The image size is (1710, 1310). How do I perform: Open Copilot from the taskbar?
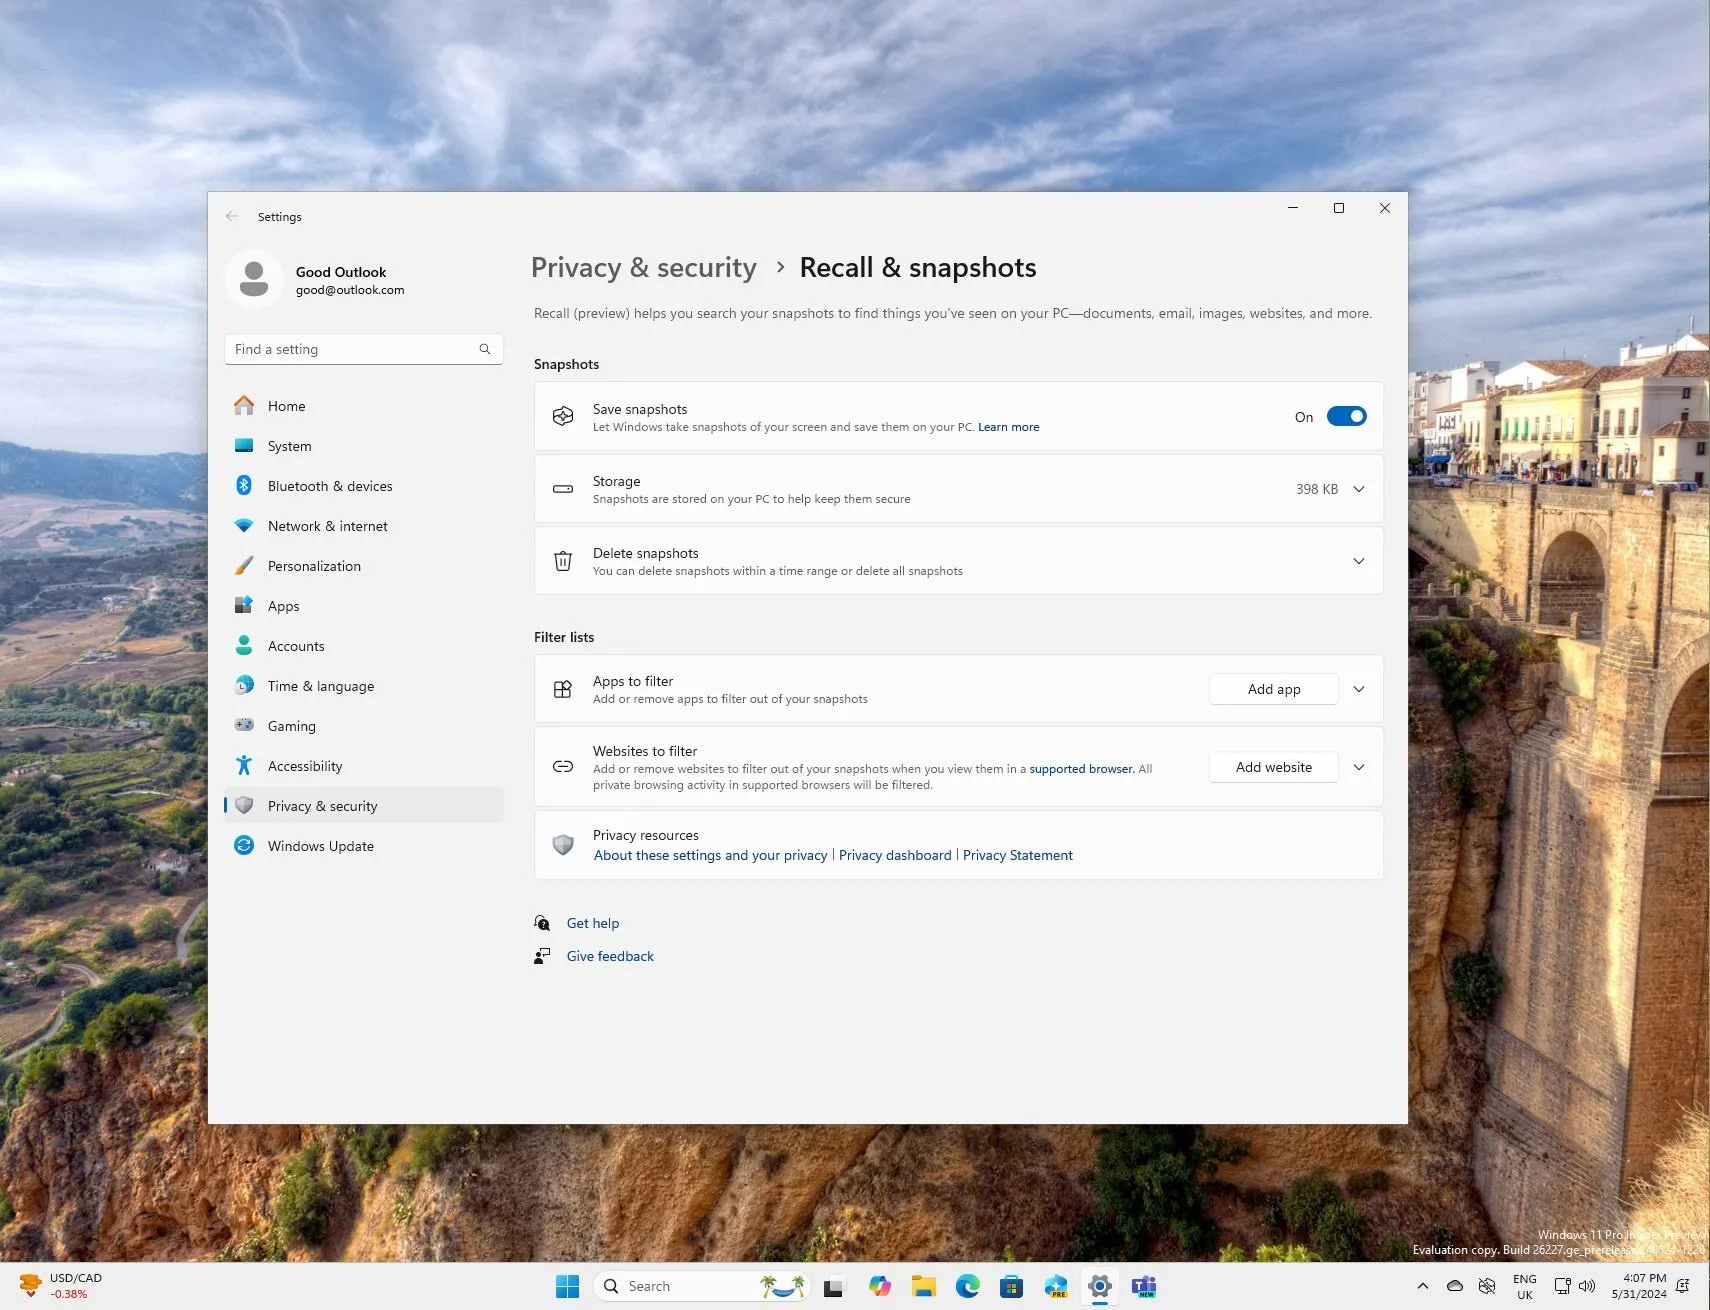click(x=879, y=1286)
